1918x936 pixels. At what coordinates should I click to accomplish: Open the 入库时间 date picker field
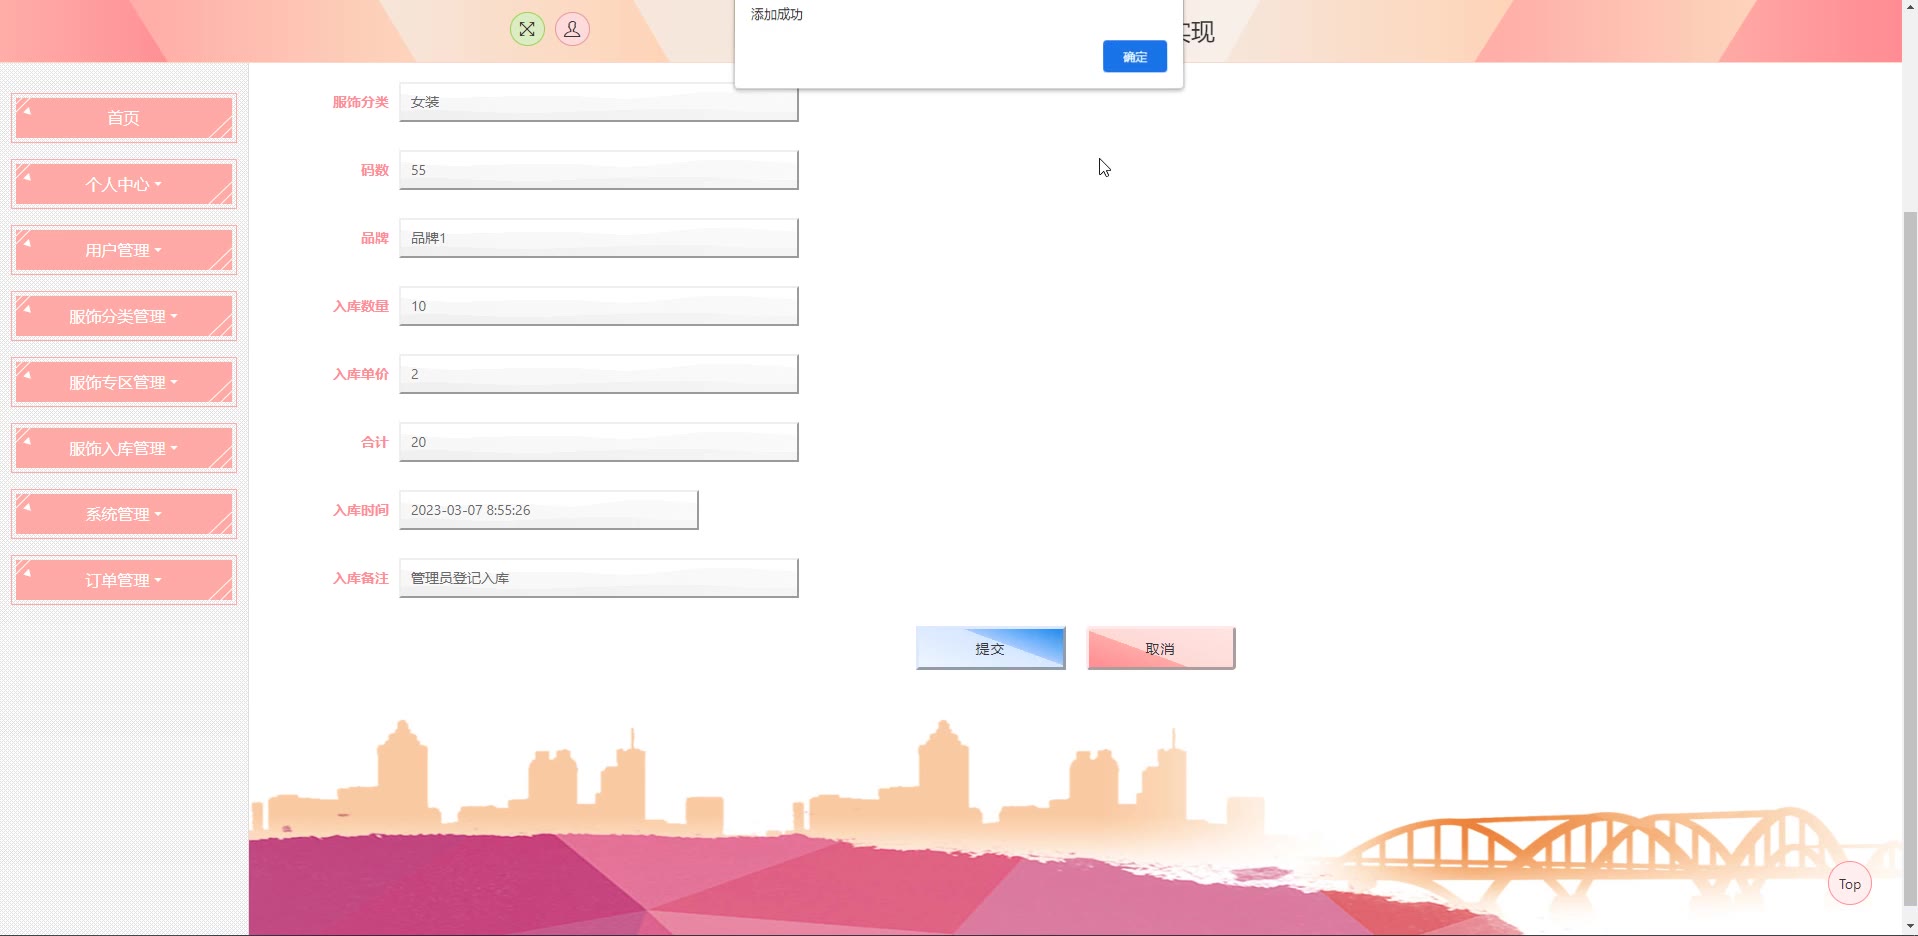548,510
